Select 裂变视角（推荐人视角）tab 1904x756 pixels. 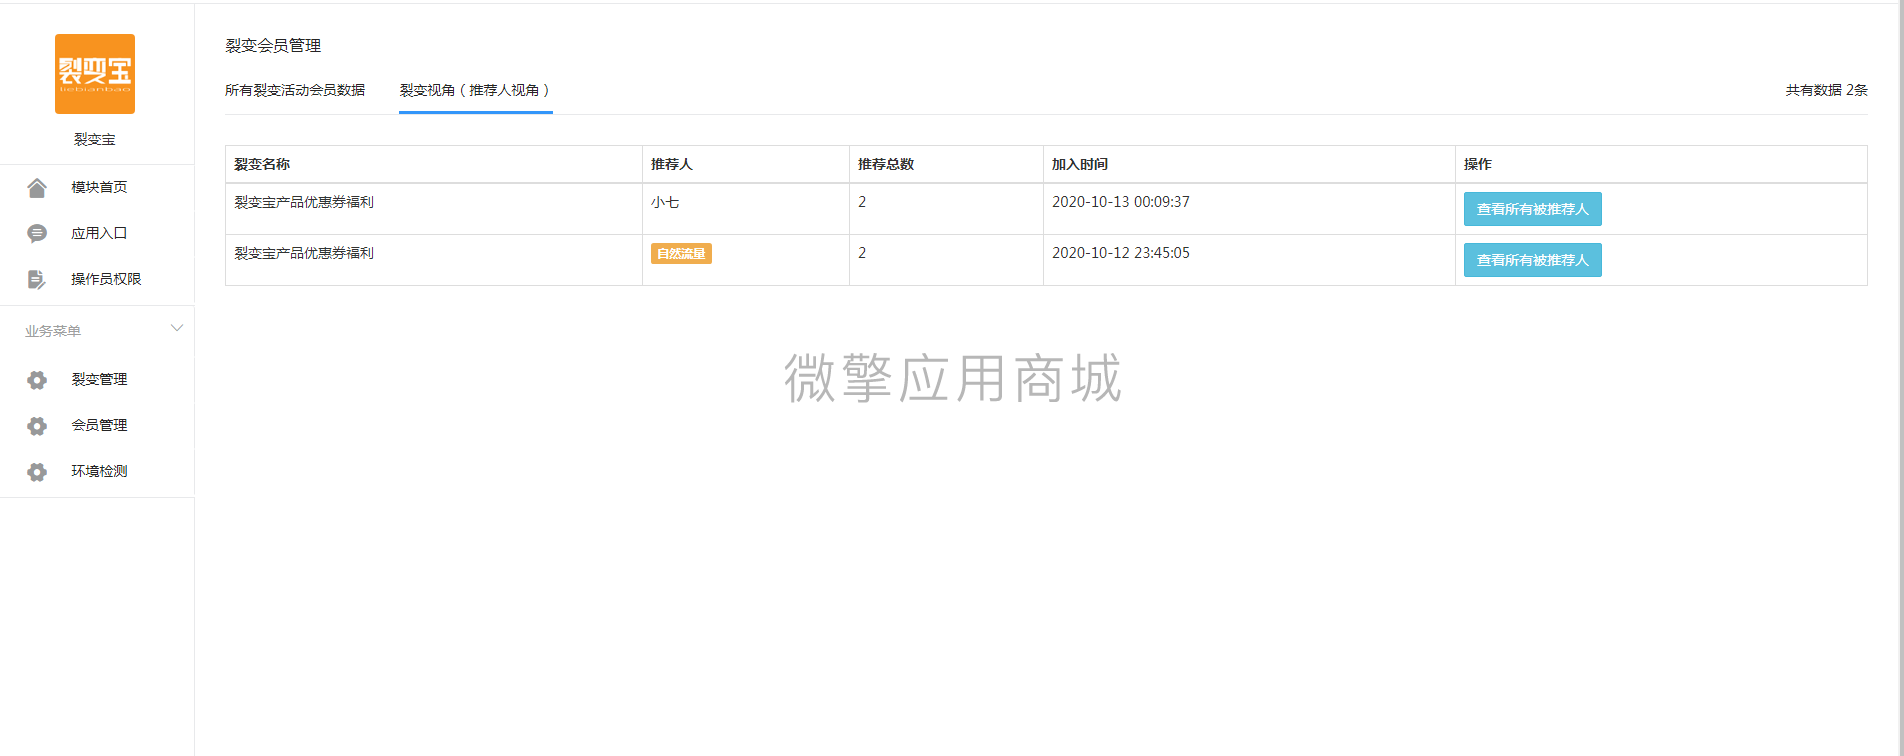pos(476,90)
